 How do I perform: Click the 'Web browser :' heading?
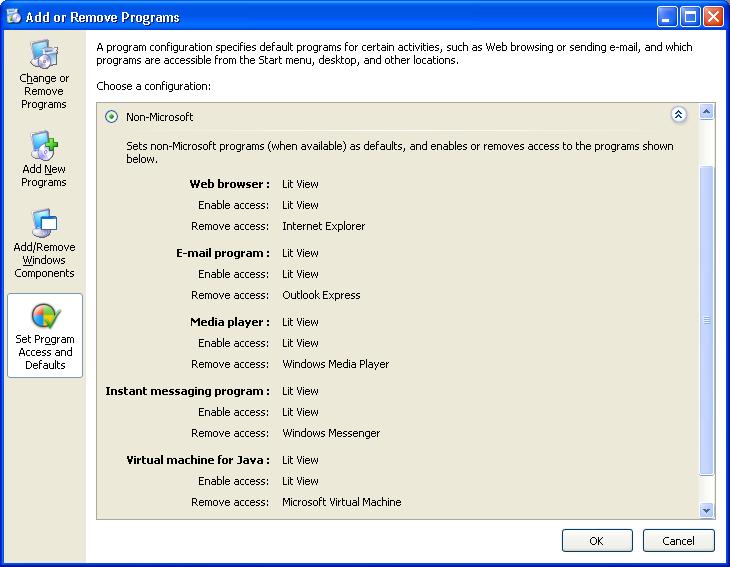click(230, 184)
